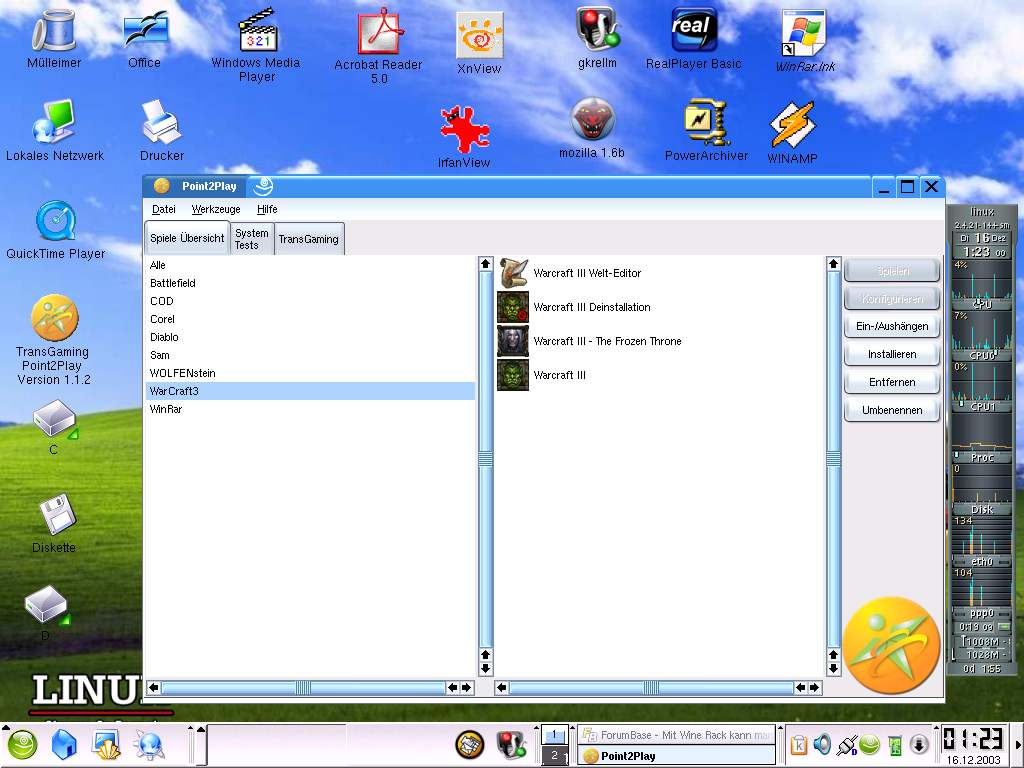
Task: Open the Werkzeuge menu
Action: (216, 209)
